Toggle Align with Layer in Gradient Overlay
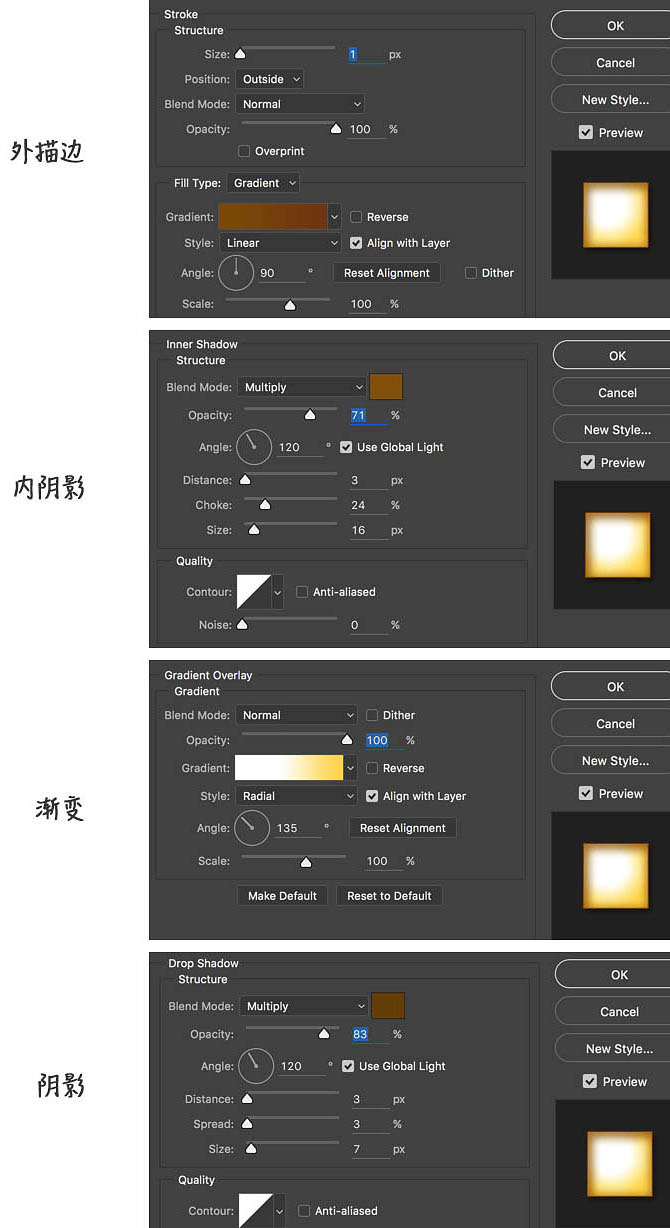 (x=372, y=796)
